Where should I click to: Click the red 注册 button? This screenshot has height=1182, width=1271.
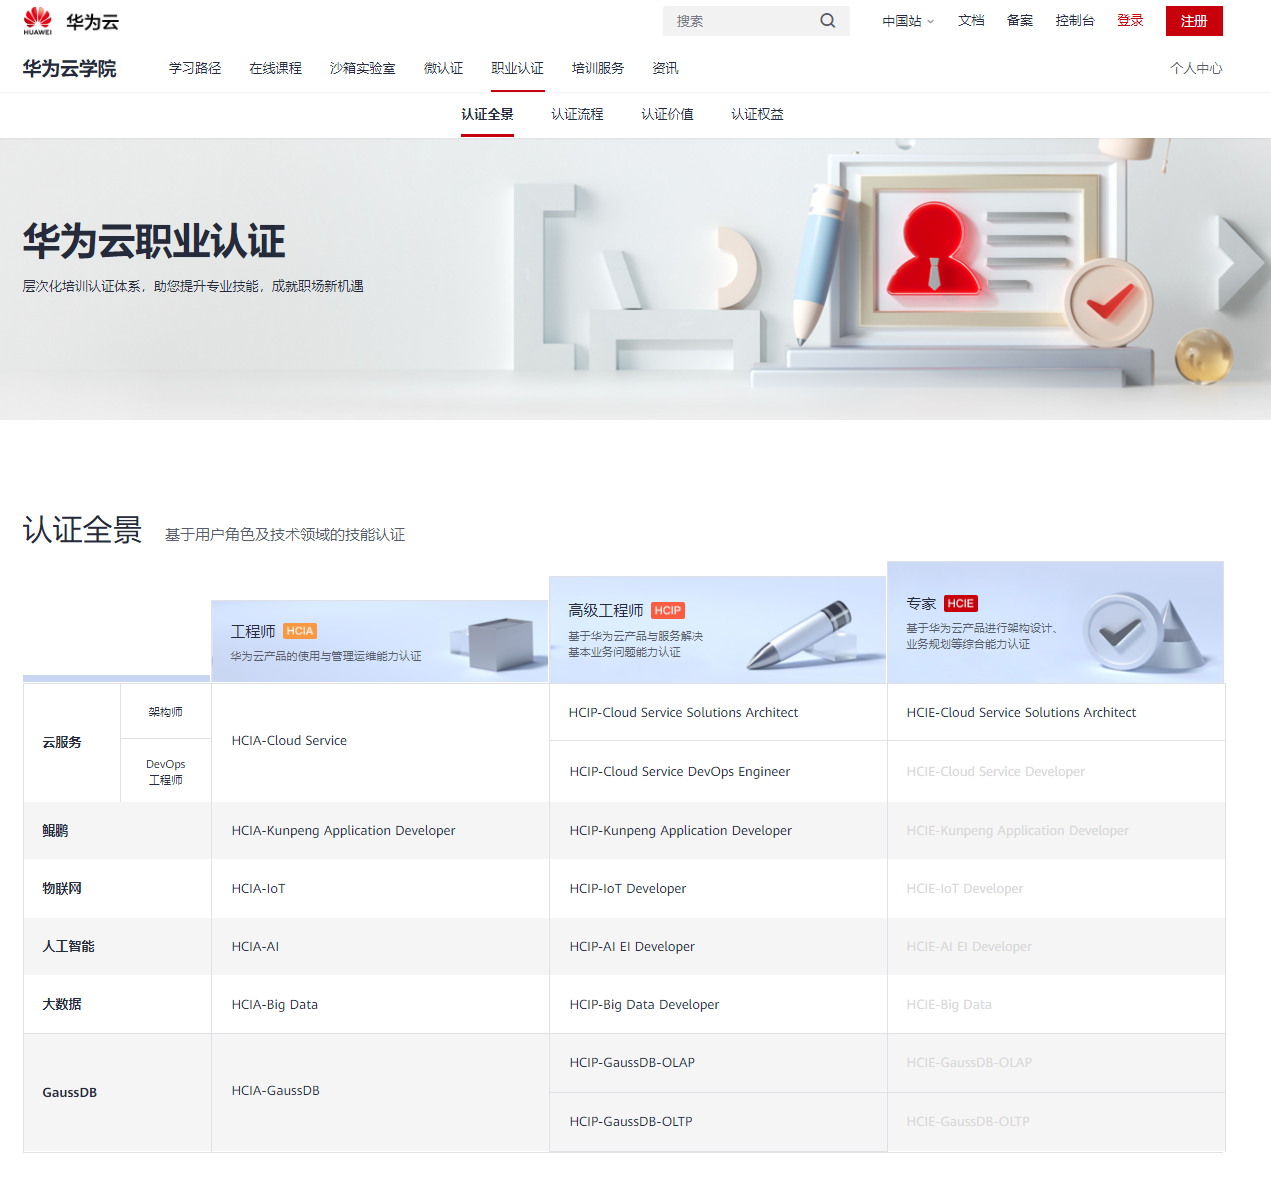tap(1194, 21)
